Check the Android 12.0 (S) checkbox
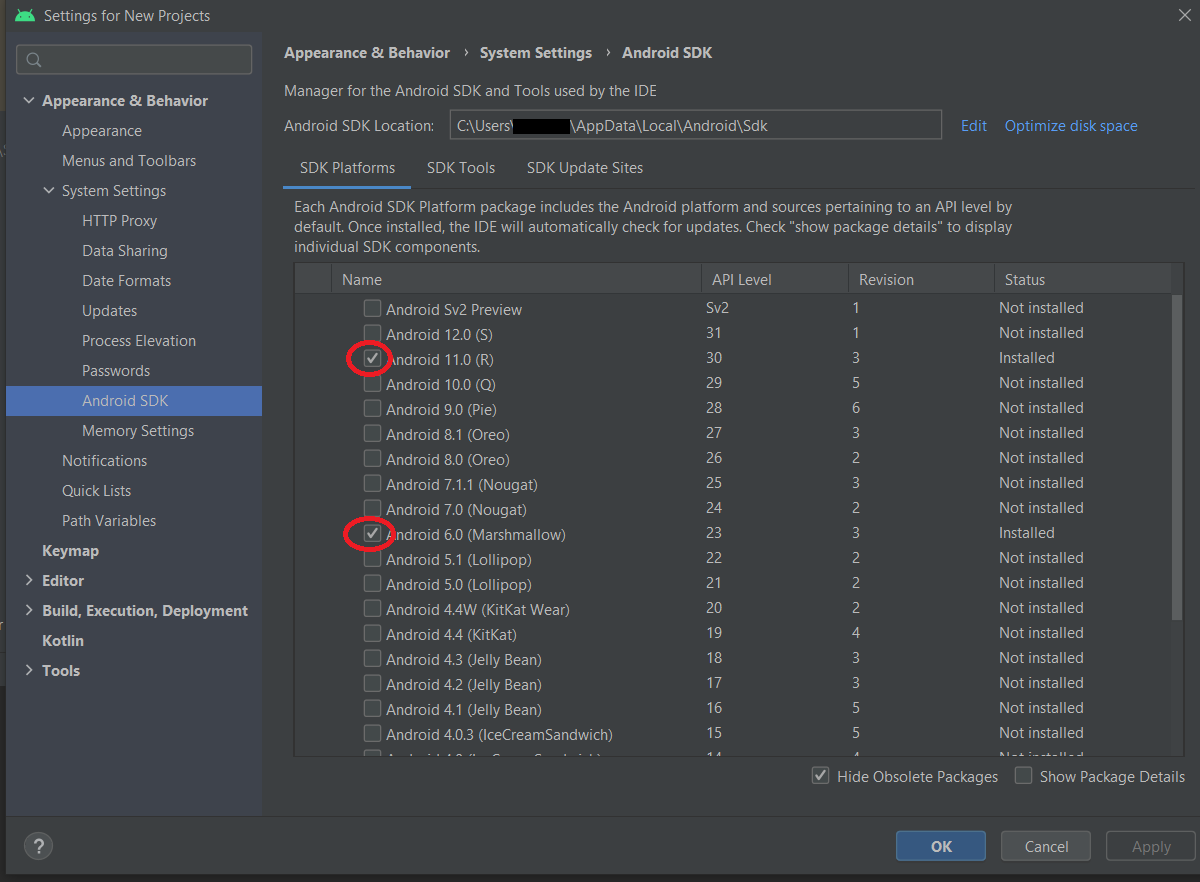 pyautogui.click(x=372, y=333)
